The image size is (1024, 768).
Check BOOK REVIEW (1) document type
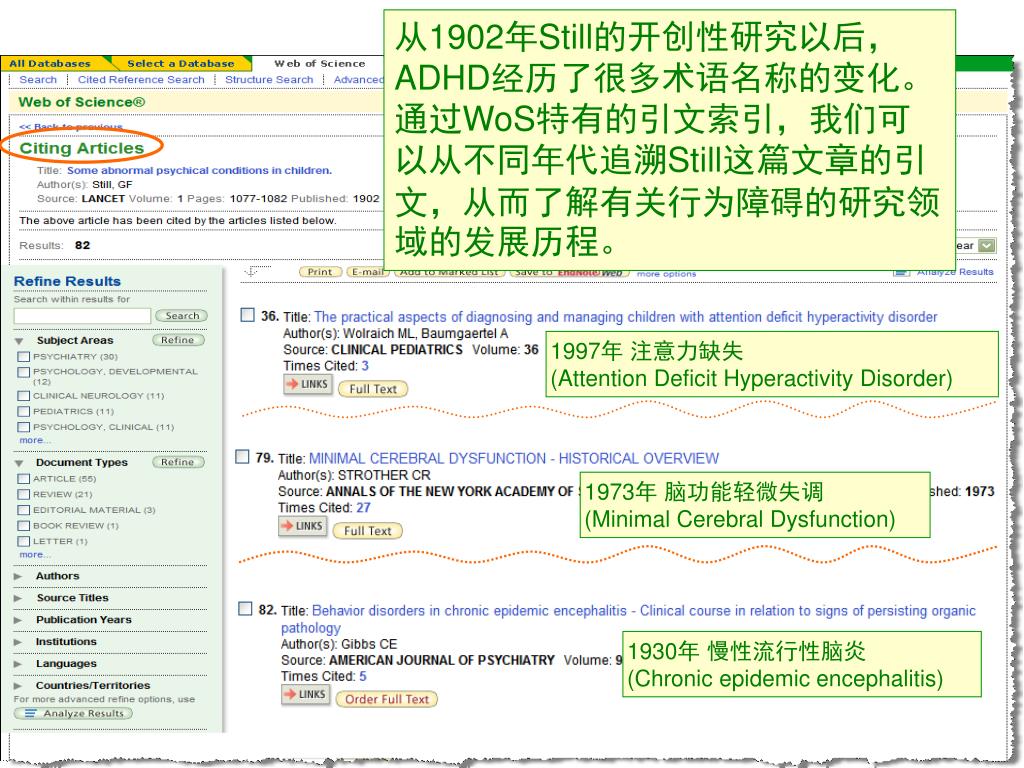[x=24, y=526]
